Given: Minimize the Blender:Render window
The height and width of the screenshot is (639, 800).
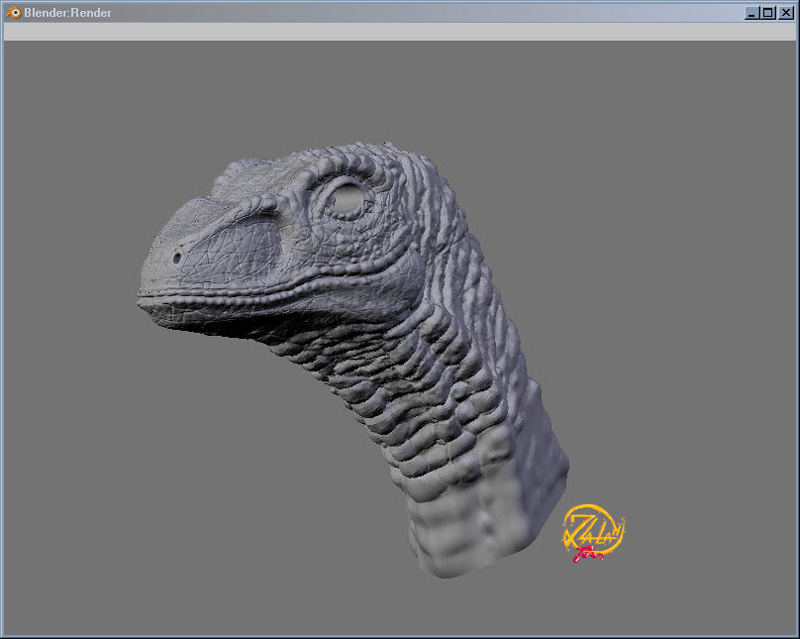Looking at the screenshot, I should click(751, 13).
